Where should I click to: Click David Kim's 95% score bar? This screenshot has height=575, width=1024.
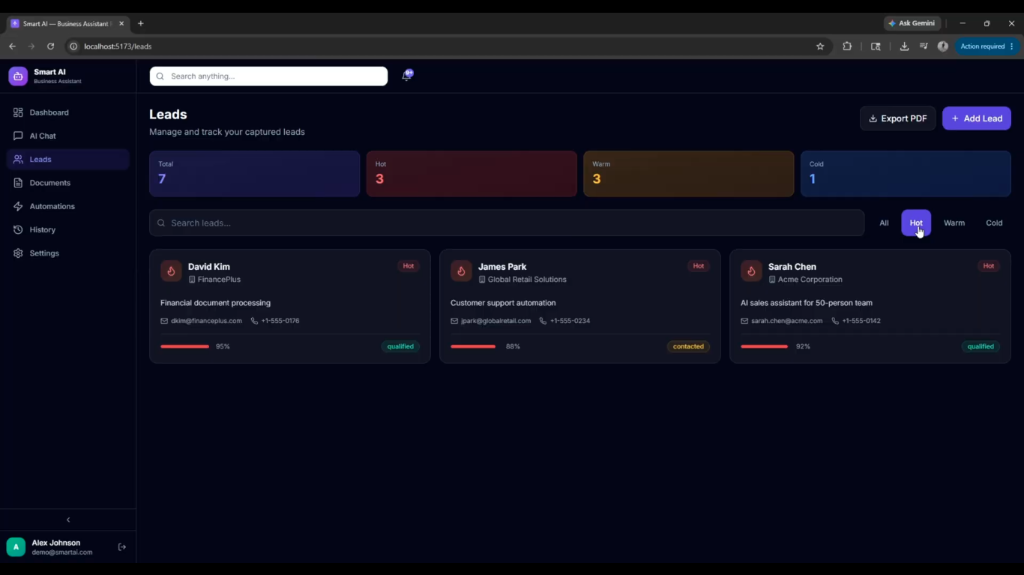pos(185,346)
